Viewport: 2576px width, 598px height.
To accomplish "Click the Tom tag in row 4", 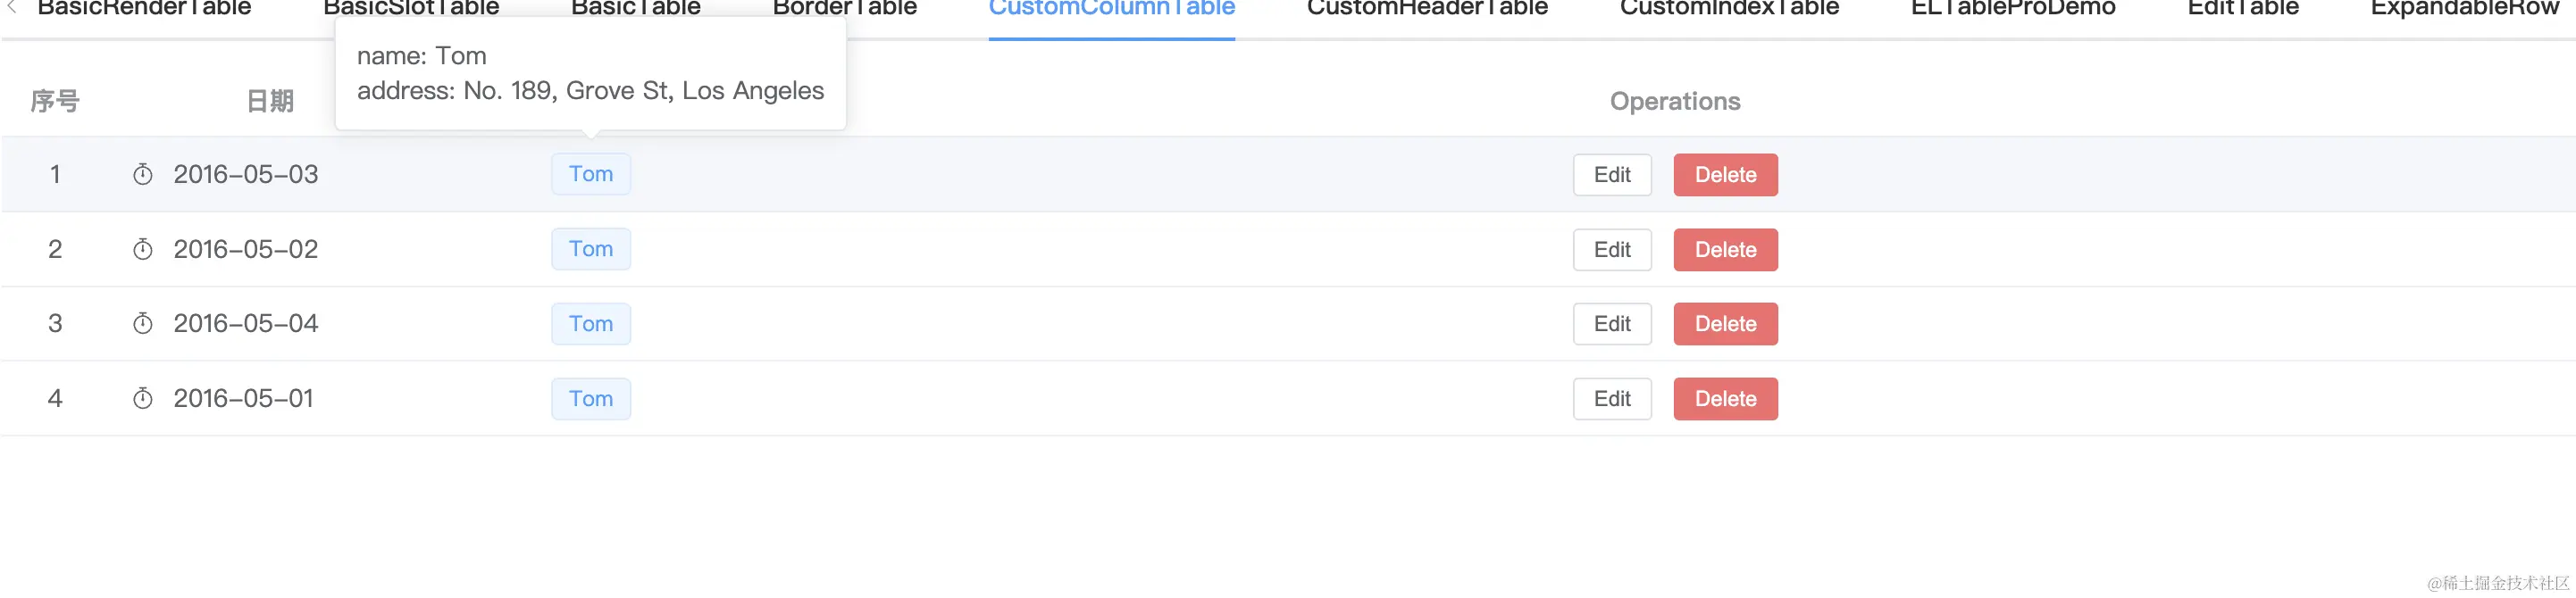I will coord(590,399).
